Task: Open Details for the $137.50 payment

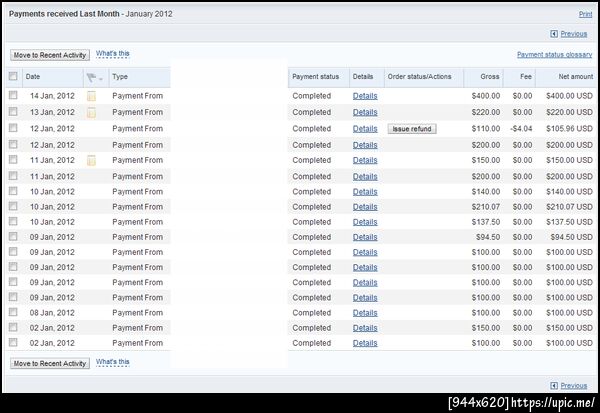Action: coord(365,222)
